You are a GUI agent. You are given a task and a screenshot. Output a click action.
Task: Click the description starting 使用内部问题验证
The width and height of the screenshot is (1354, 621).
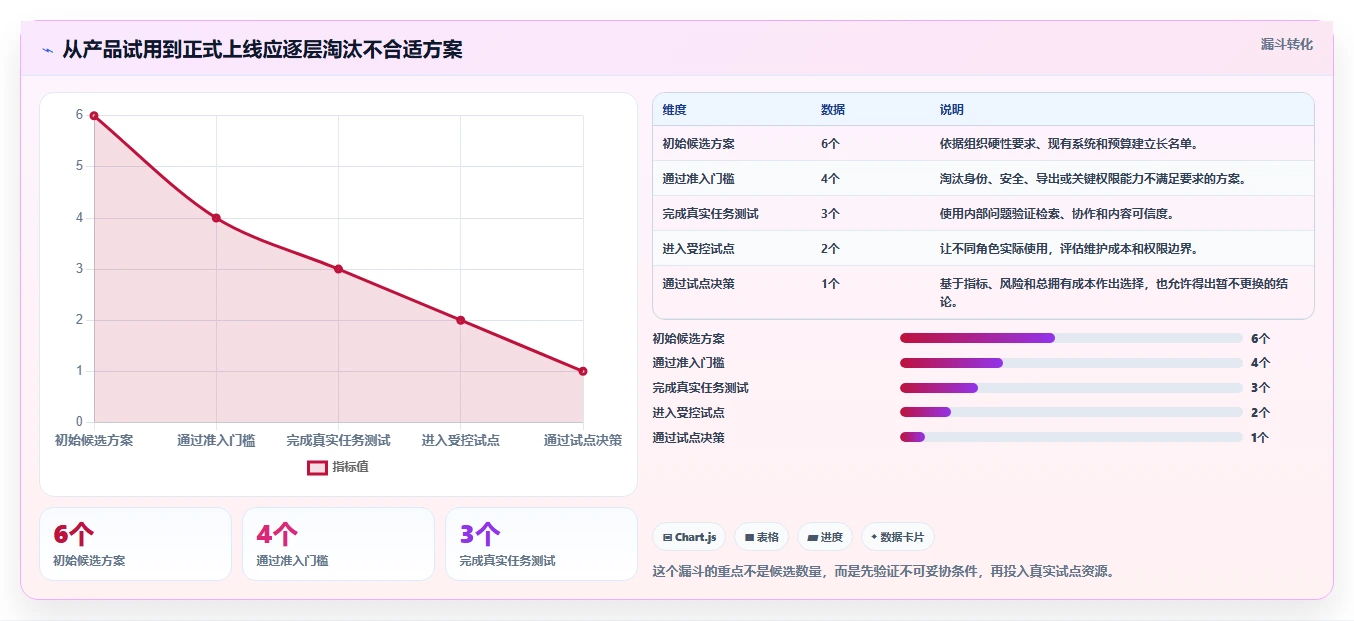point(1057,214)
